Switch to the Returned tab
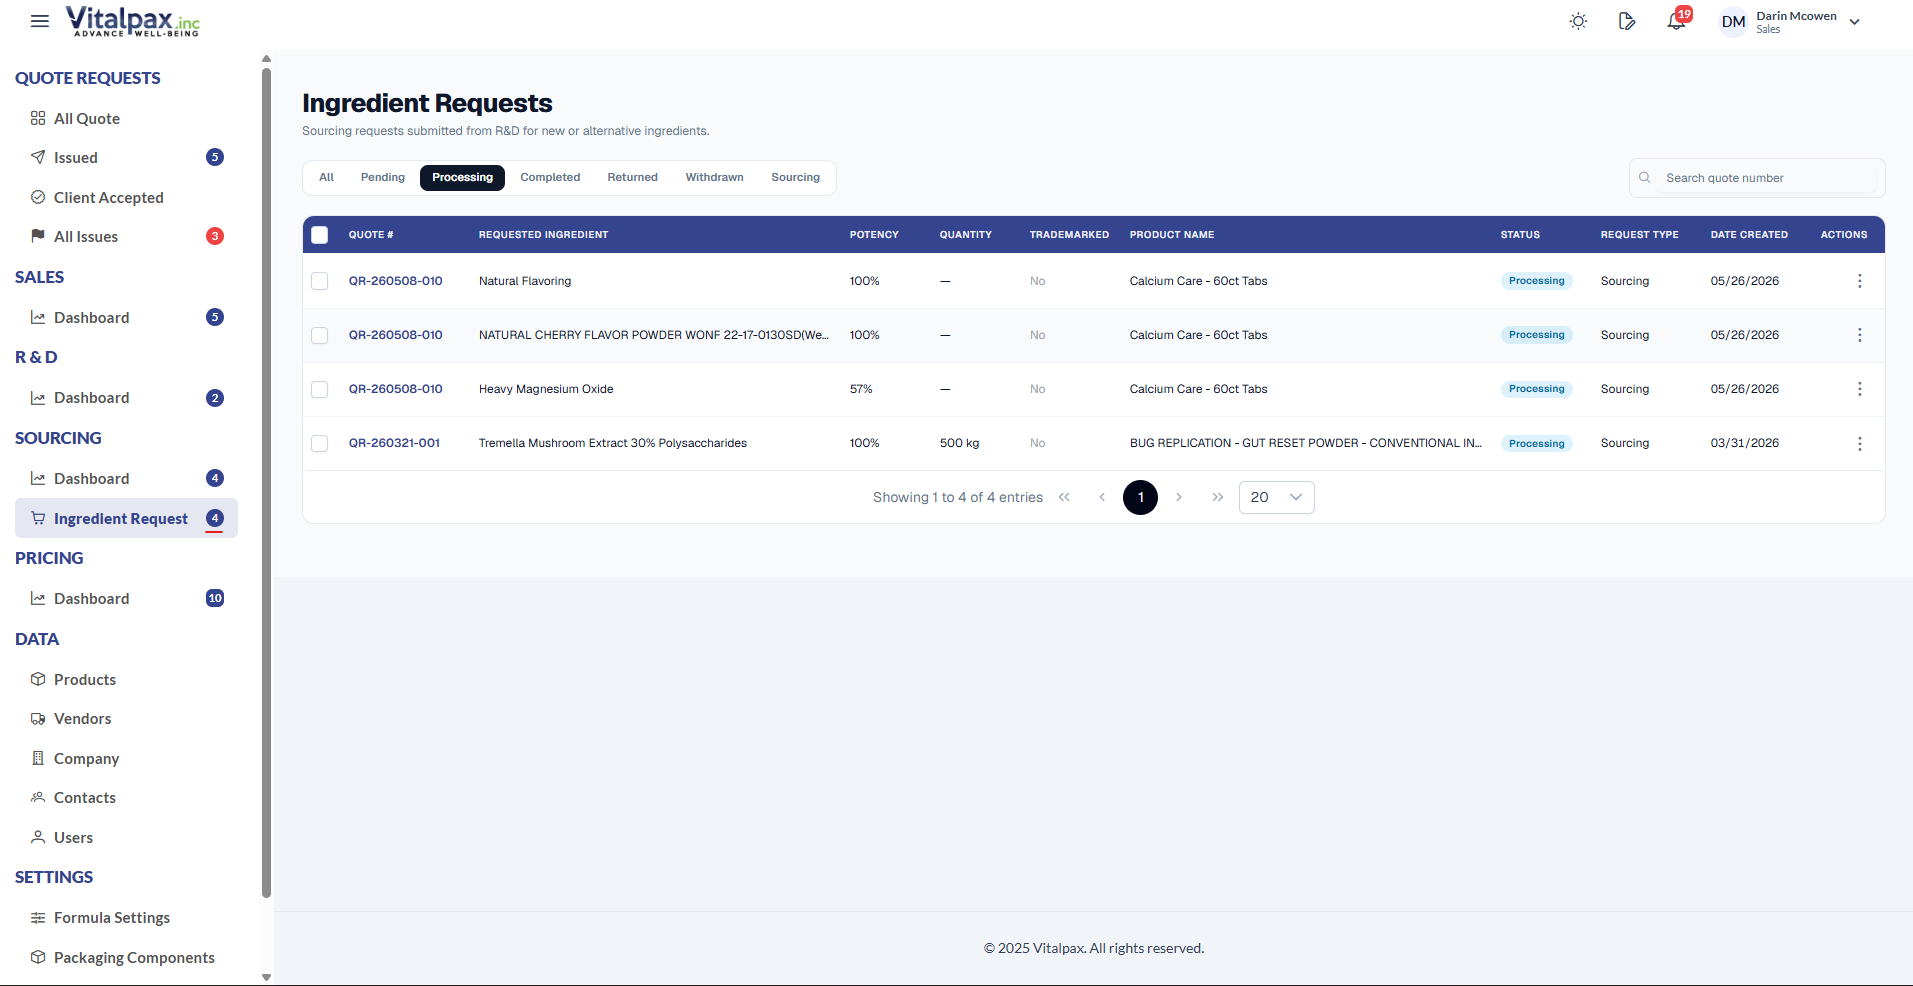This screenshot has height=986, width=1913. (633, 177)
